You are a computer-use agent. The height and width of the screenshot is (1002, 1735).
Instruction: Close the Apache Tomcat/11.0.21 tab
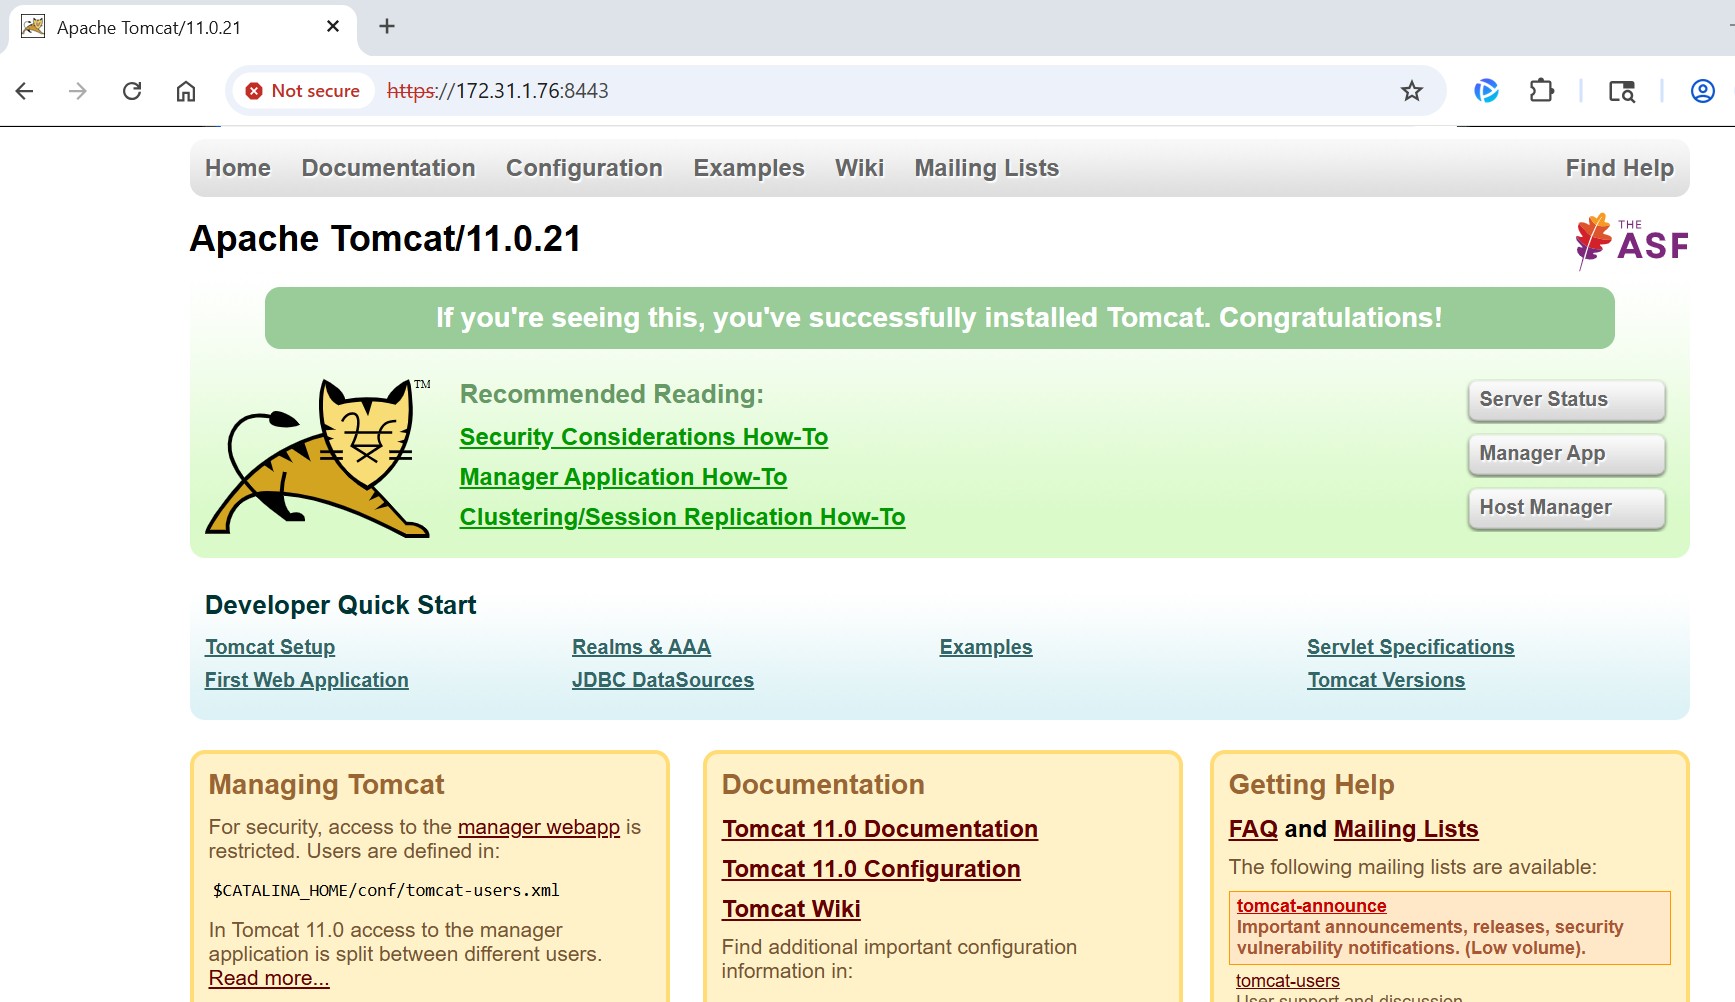333,27
